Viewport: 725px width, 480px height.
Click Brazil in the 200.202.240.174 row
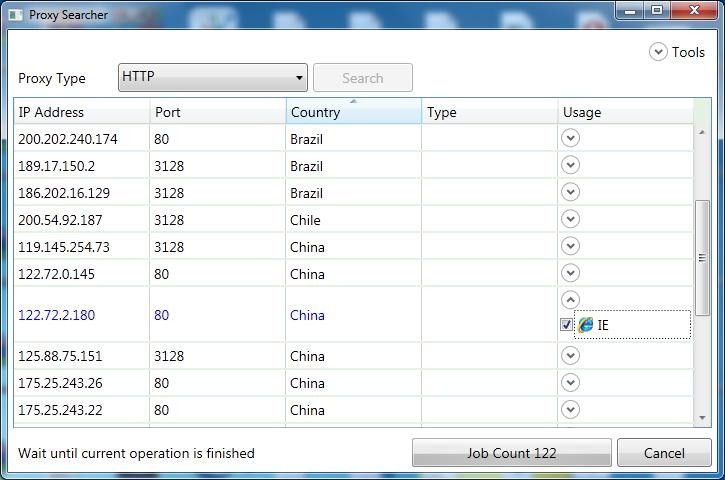(306, 139)
